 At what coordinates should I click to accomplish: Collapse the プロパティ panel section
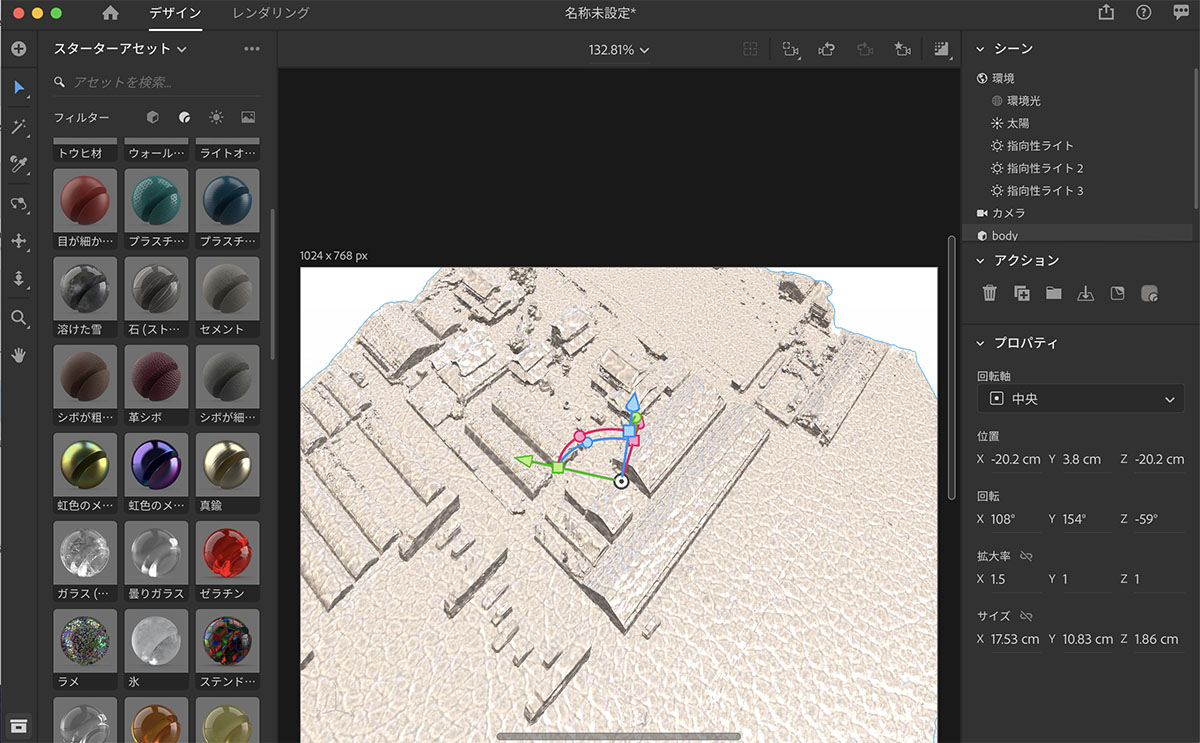(x=981, y=343)
